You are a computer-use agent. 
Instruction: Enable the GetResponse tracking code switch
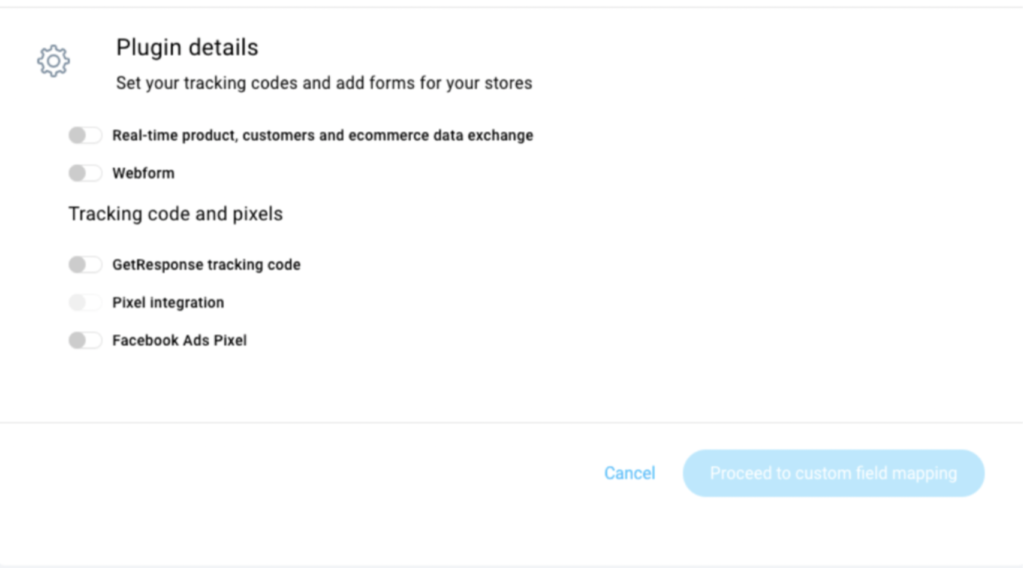point(85,264)
